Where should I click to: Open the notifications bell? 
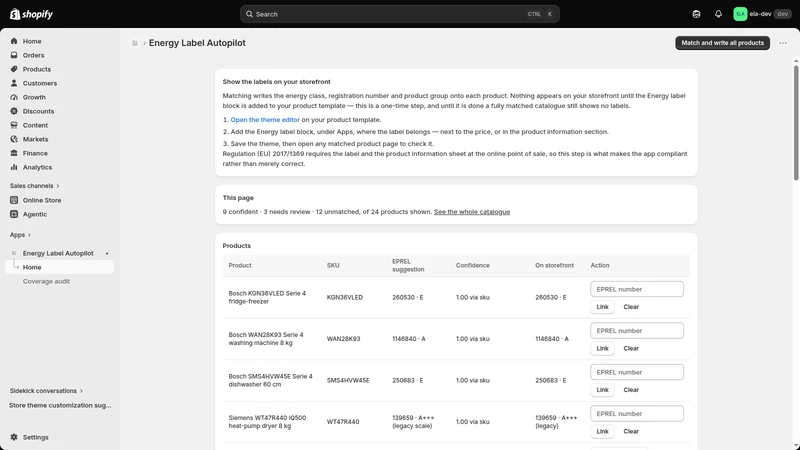coord(718,14)
